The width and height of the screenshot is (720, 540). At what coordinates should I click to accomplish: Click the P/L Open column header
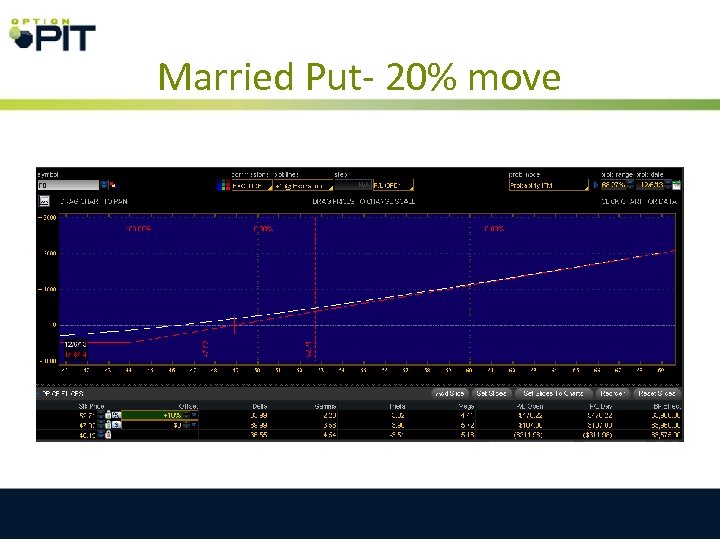(529, 406)
